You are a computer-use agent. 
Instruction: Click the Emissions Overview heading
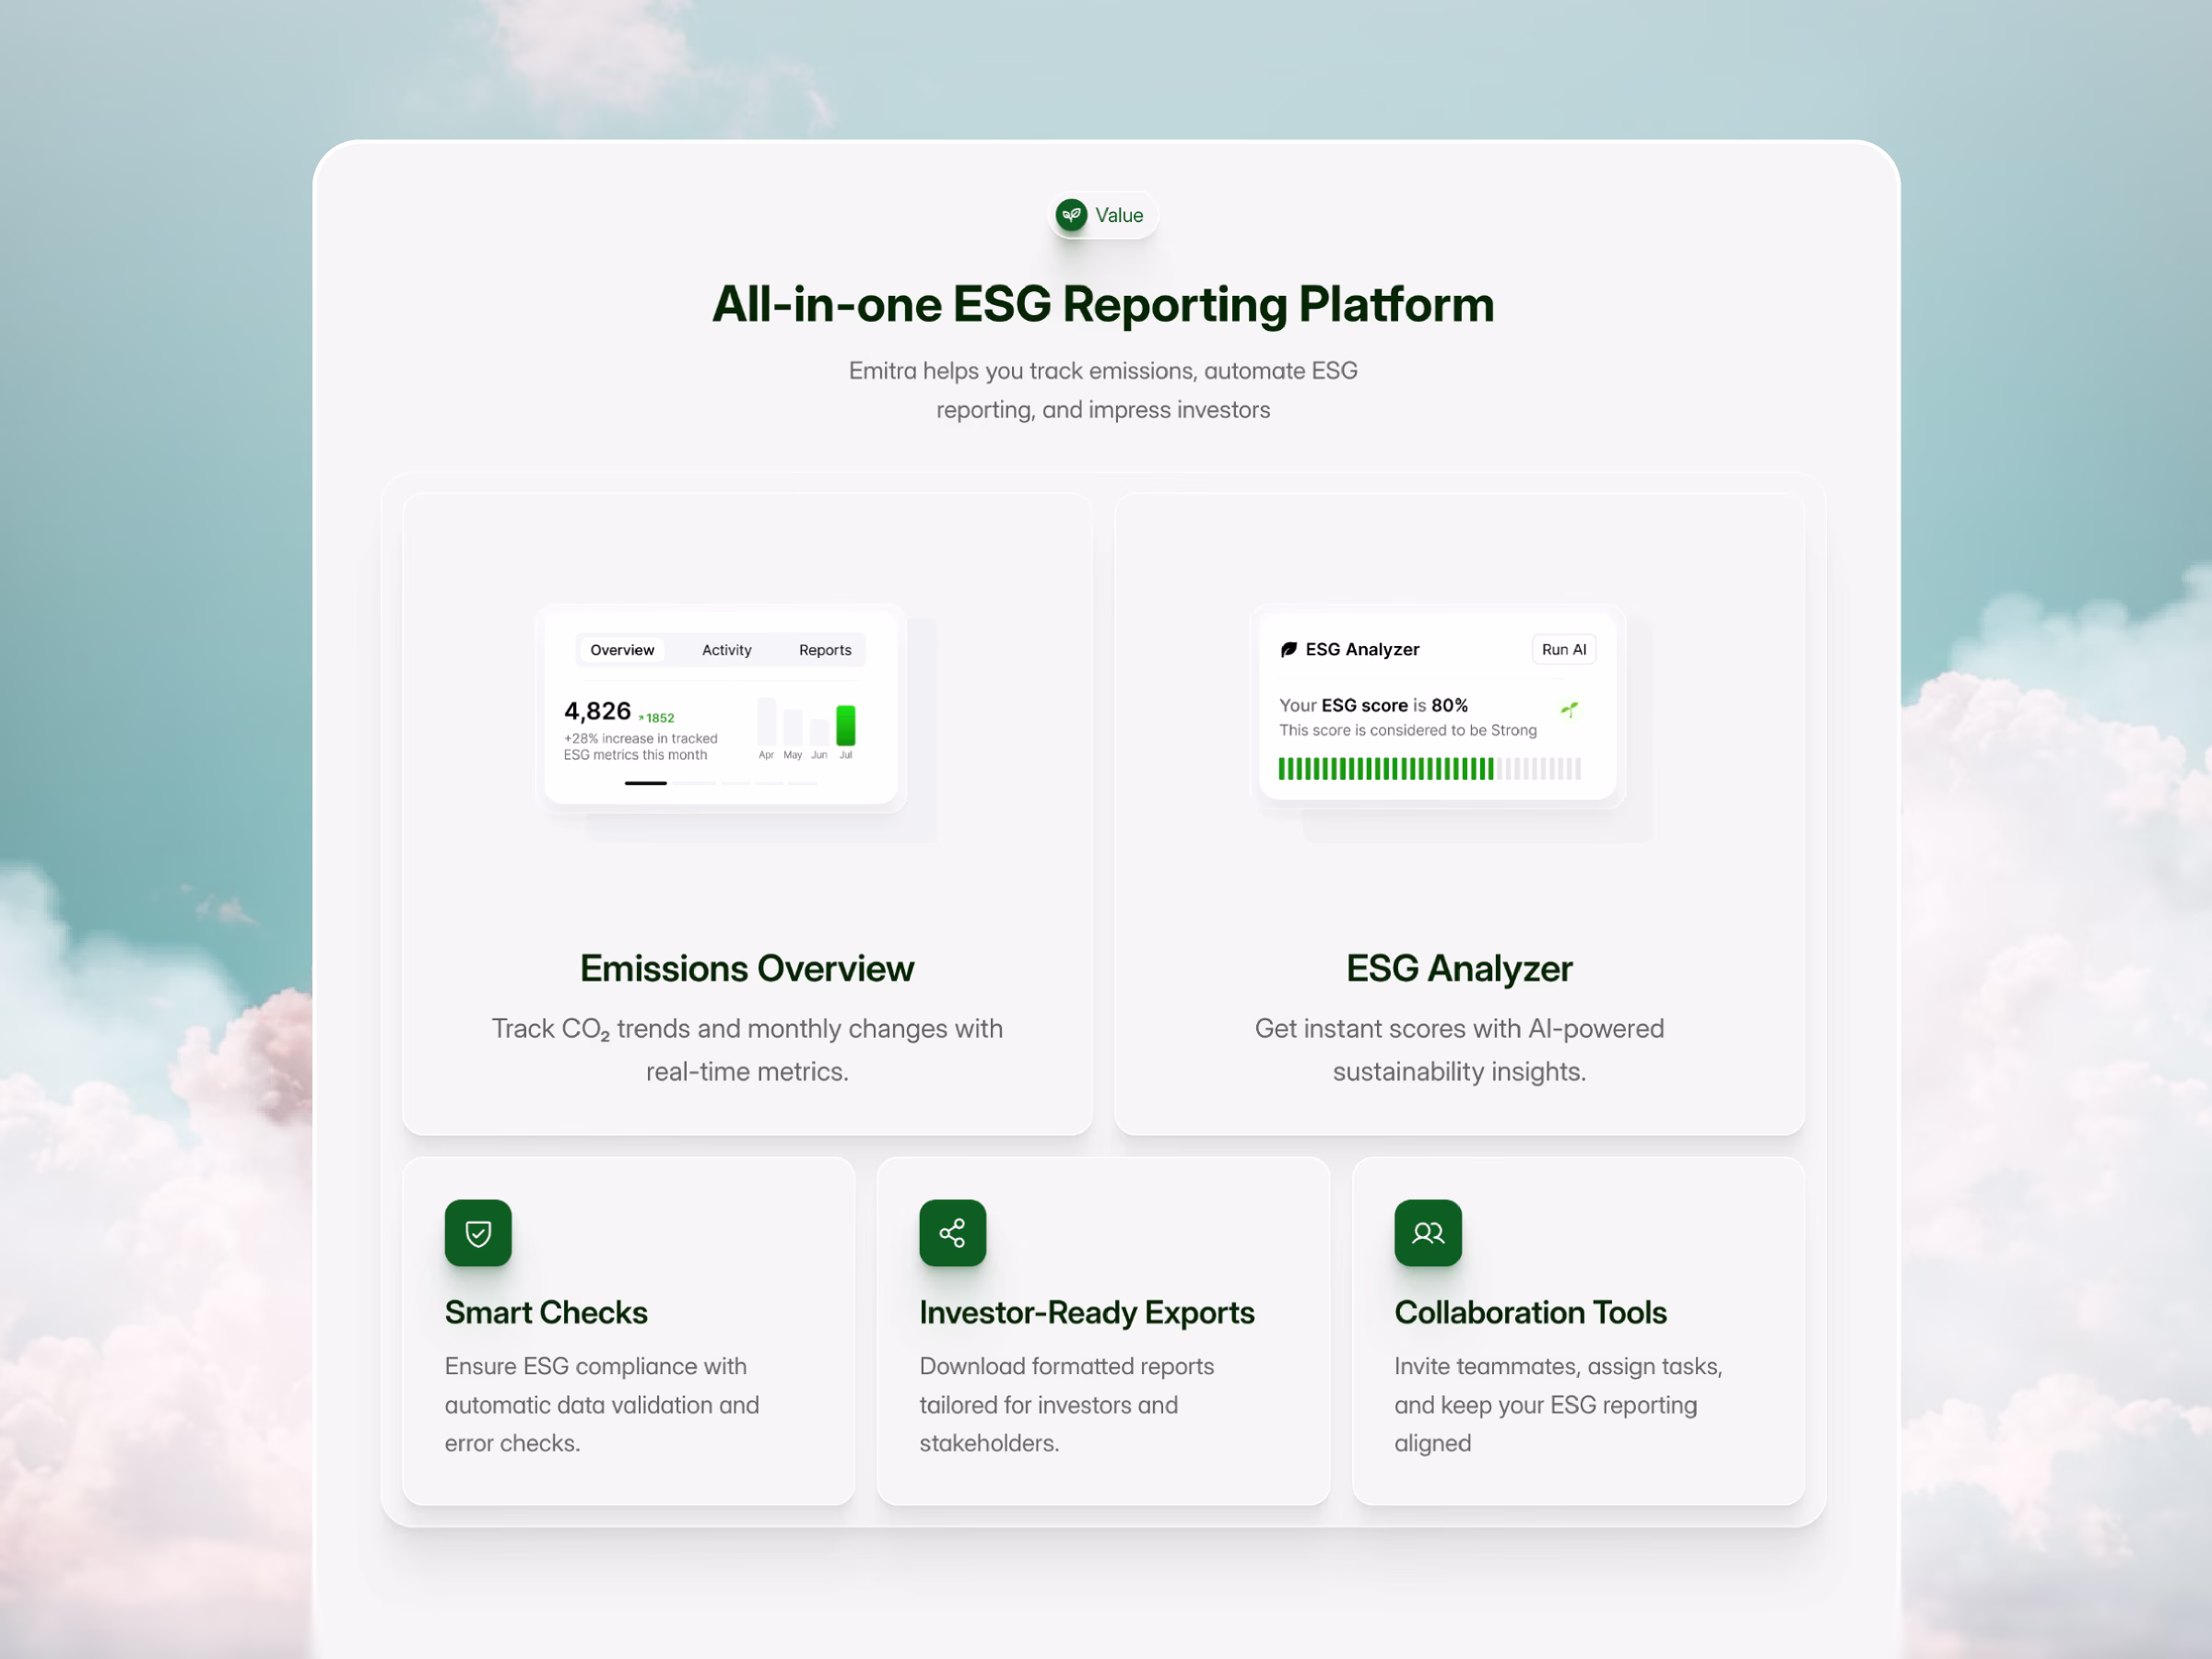pos(746,968)
